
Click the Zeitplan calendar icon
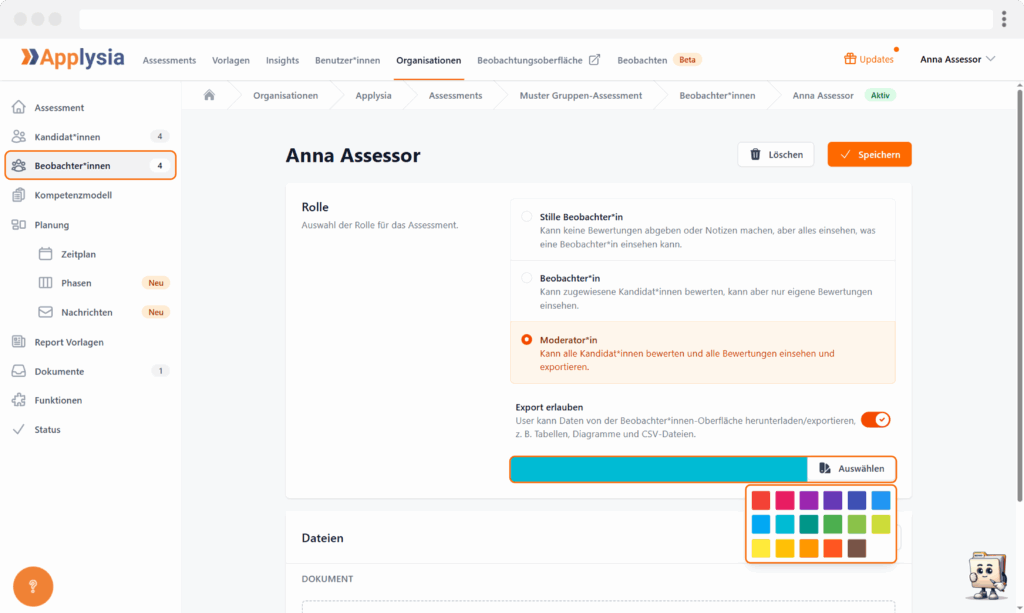click(45, 254)
